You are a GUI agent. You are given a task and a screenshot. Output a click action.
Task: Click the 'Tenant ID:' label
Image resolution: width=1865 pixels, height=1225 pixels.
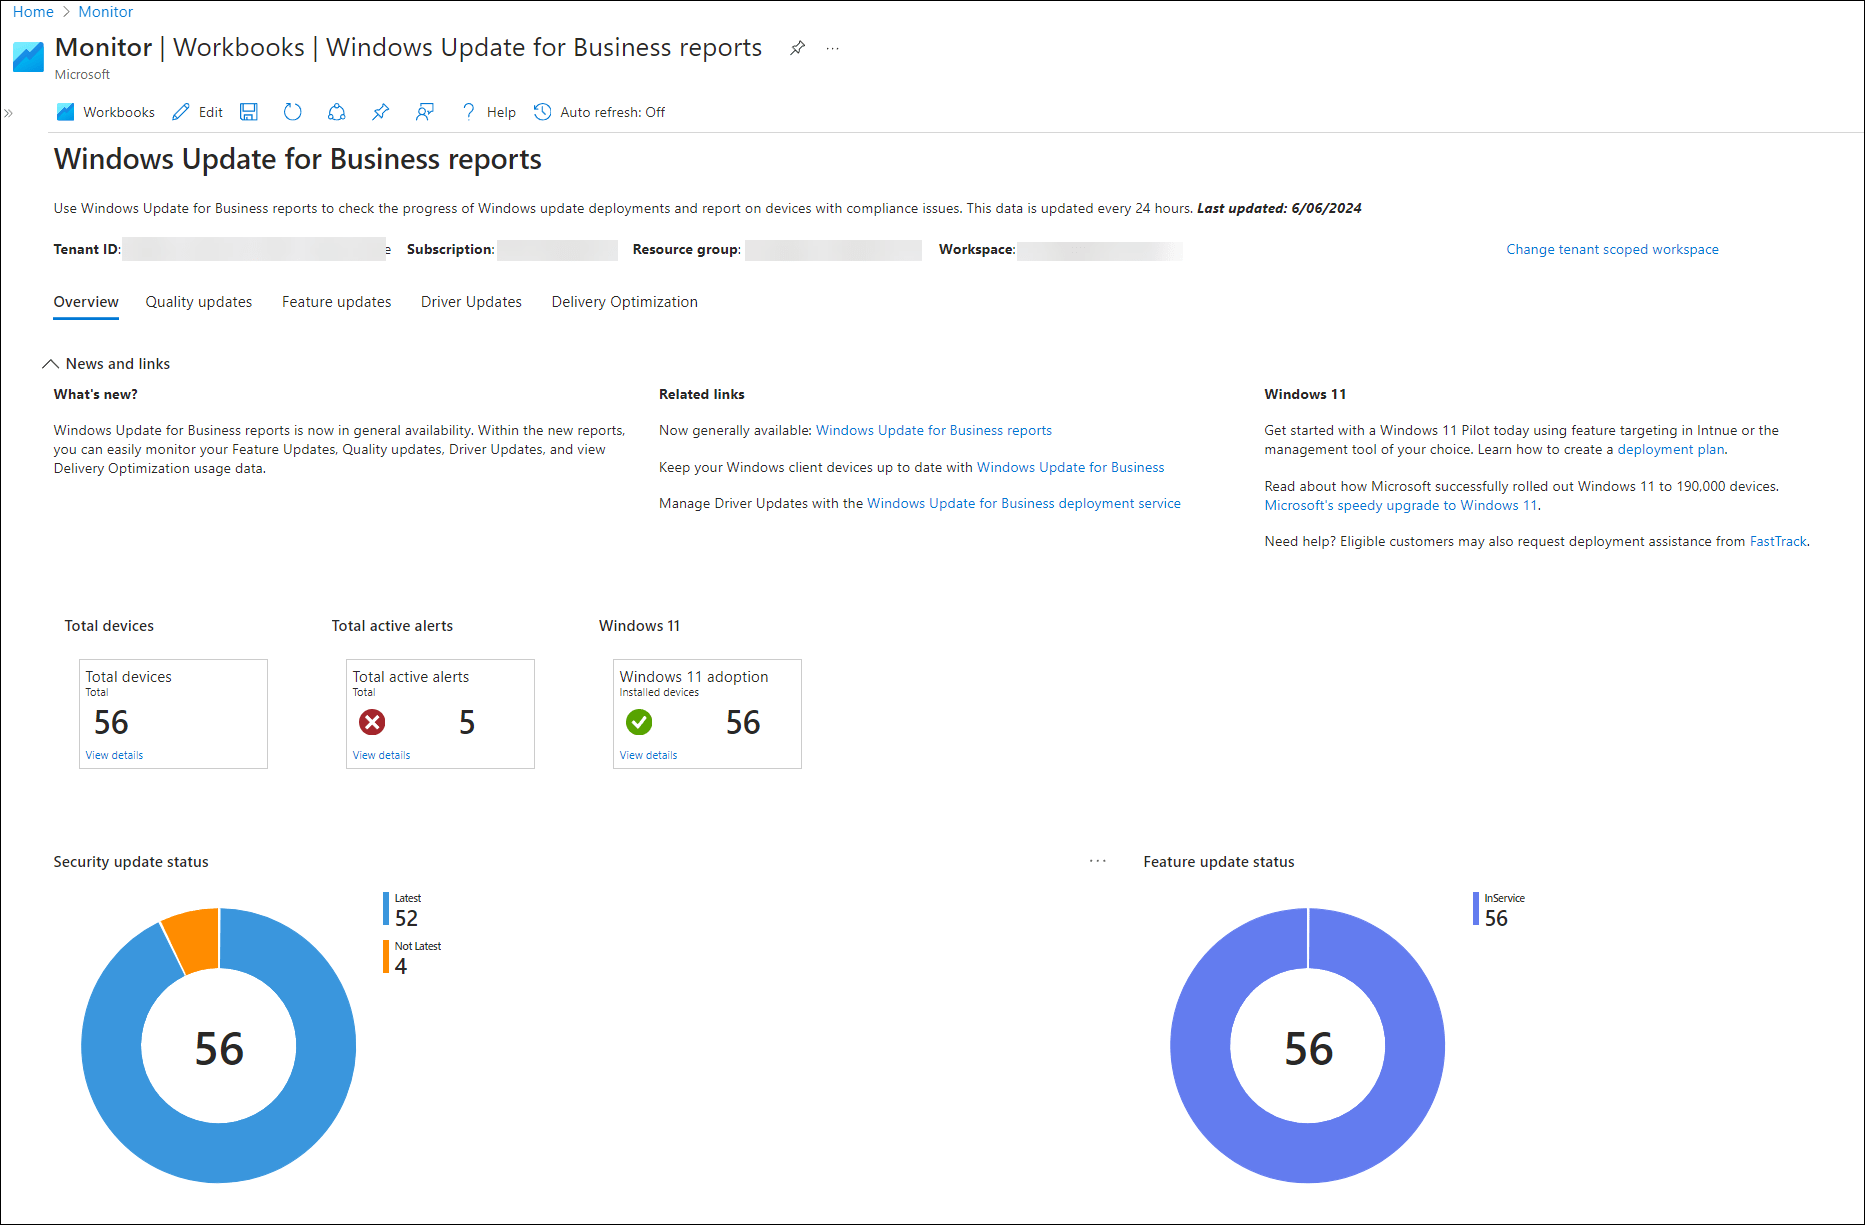(x=87, y=249)
